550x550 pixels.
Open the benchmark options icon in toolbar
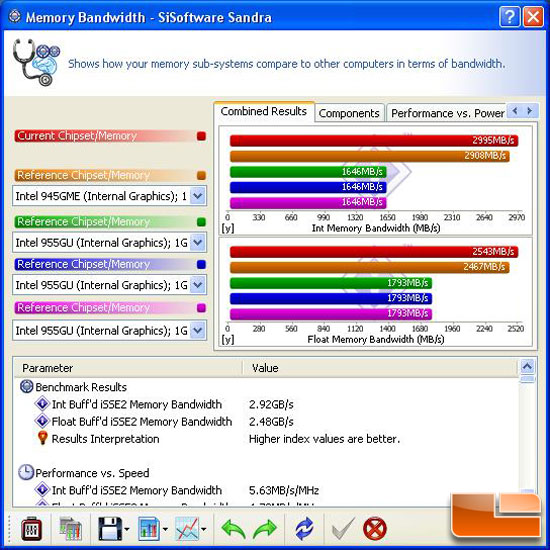[x=32, y=529]
